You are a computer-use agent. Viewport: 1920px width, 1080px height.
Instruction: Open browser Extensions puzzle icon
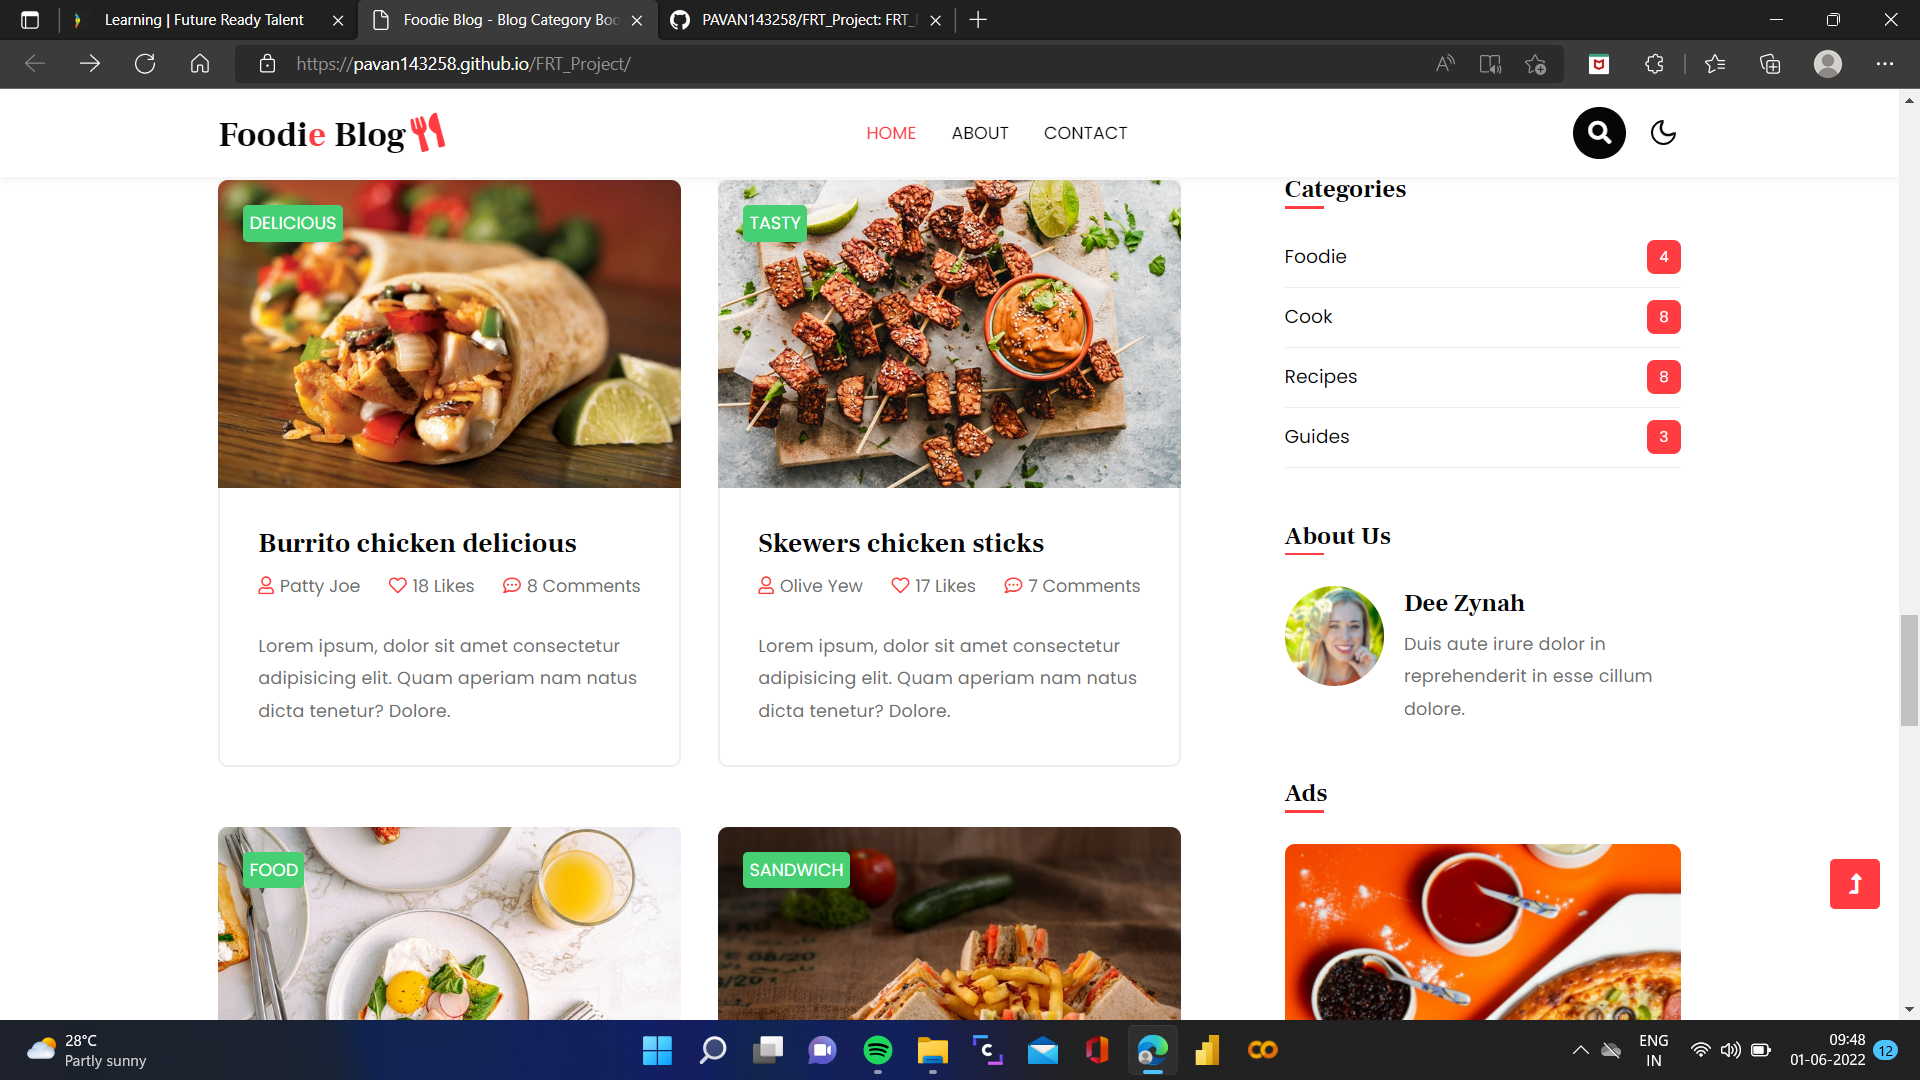(x=1654, y=64)
